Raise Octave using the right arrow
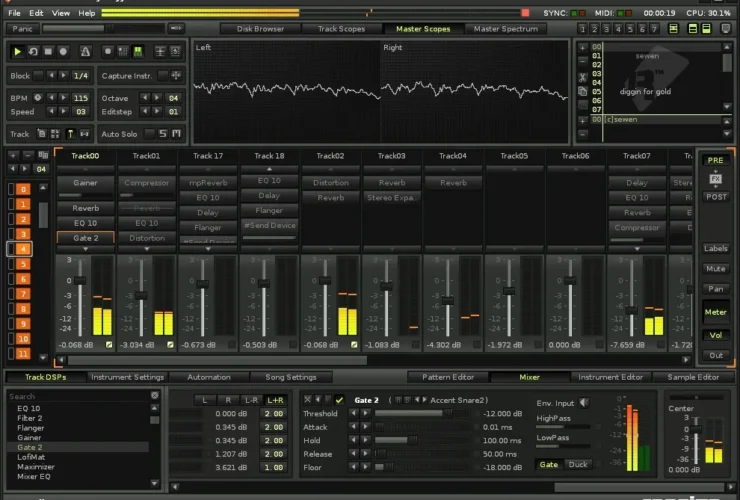Image resolution: width=740 pixels, height=500 pixels. coord(156,98)
